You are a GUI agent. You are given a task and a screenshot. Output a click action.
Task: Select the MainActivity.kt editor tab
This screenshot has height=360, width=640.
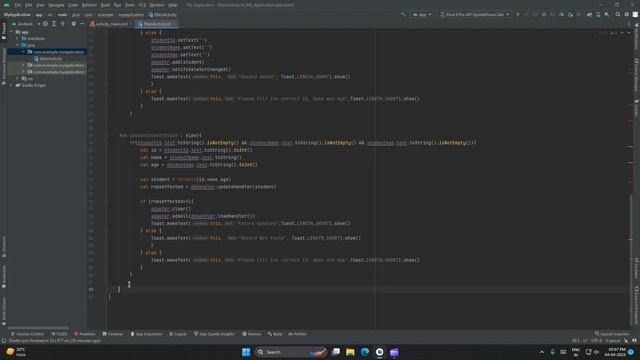pos(157,24)
